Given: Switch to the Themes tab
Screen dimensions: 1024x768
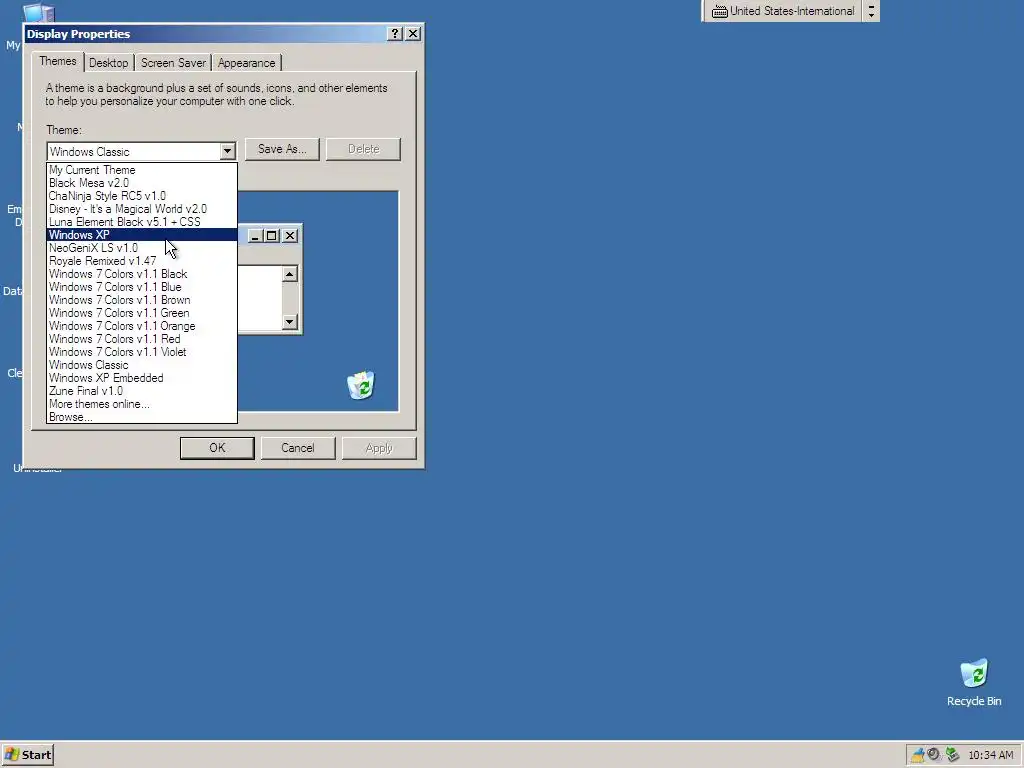Looking at the screenshot, I should tap(57, 61).
